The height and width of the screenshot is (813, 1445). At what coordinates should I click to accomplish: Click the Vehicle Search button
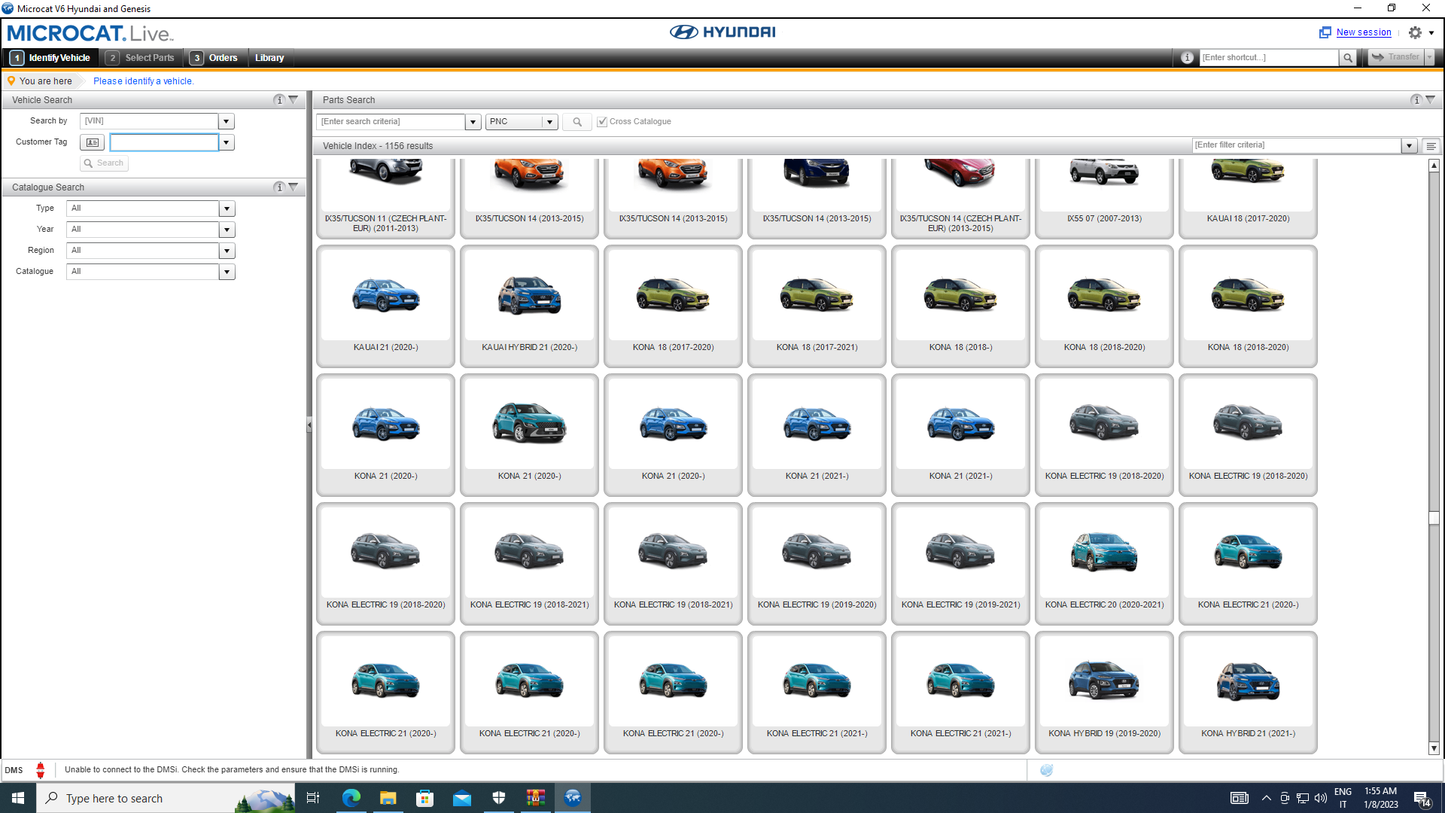point(104,163)
